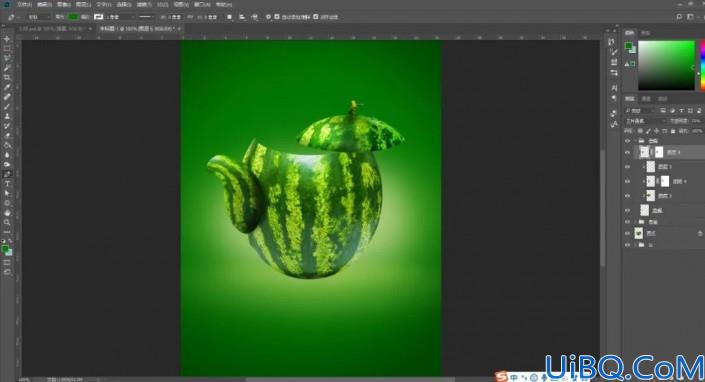
Task: Click the foreground color swatch in toolbar
Action: click(5, 249)
